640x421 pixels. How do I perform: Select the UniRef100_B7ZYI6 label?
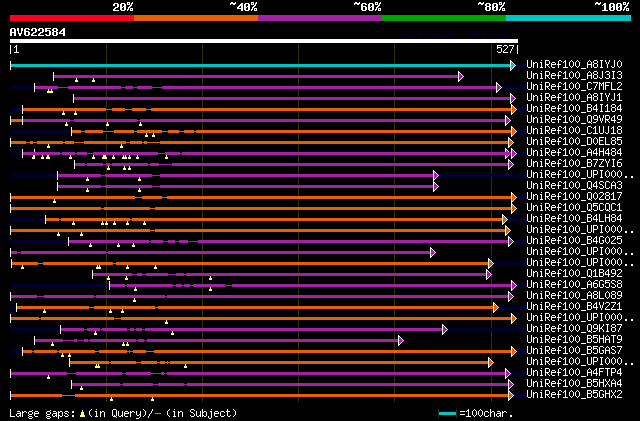pos(574,163)
